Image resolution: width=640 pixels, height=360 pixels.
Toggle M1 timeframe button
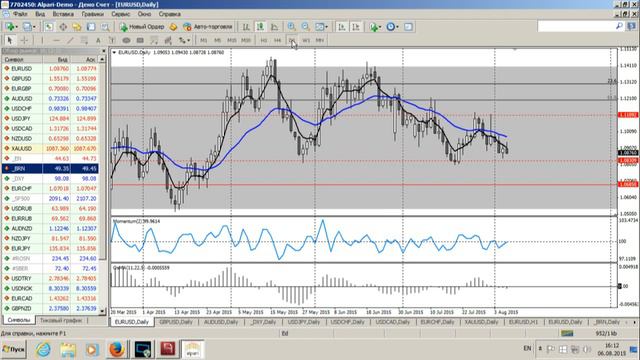pos(204,40)
